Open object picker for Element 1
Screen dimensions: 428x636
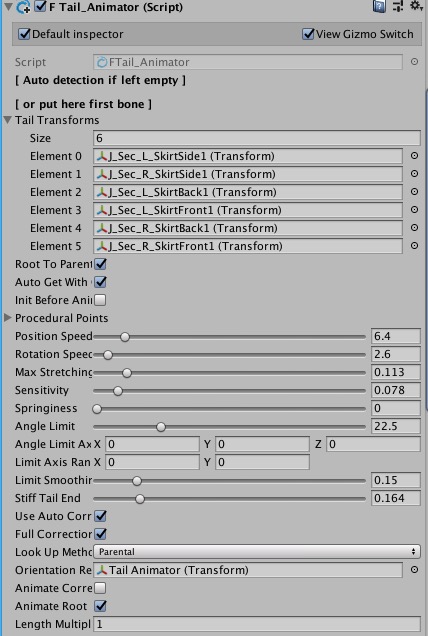click(414, 174)
